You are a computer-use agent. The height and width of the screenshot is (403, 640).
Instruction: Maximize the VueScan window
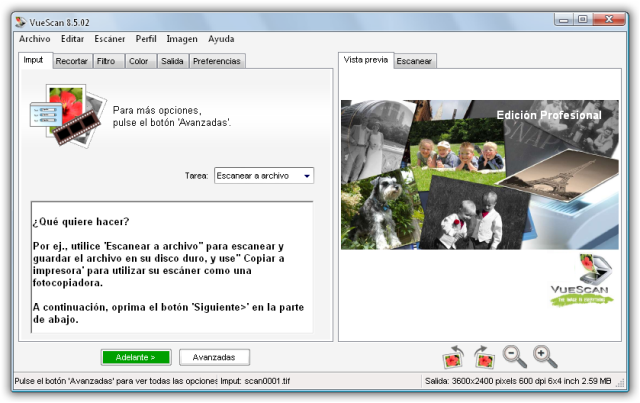(583, 20)
